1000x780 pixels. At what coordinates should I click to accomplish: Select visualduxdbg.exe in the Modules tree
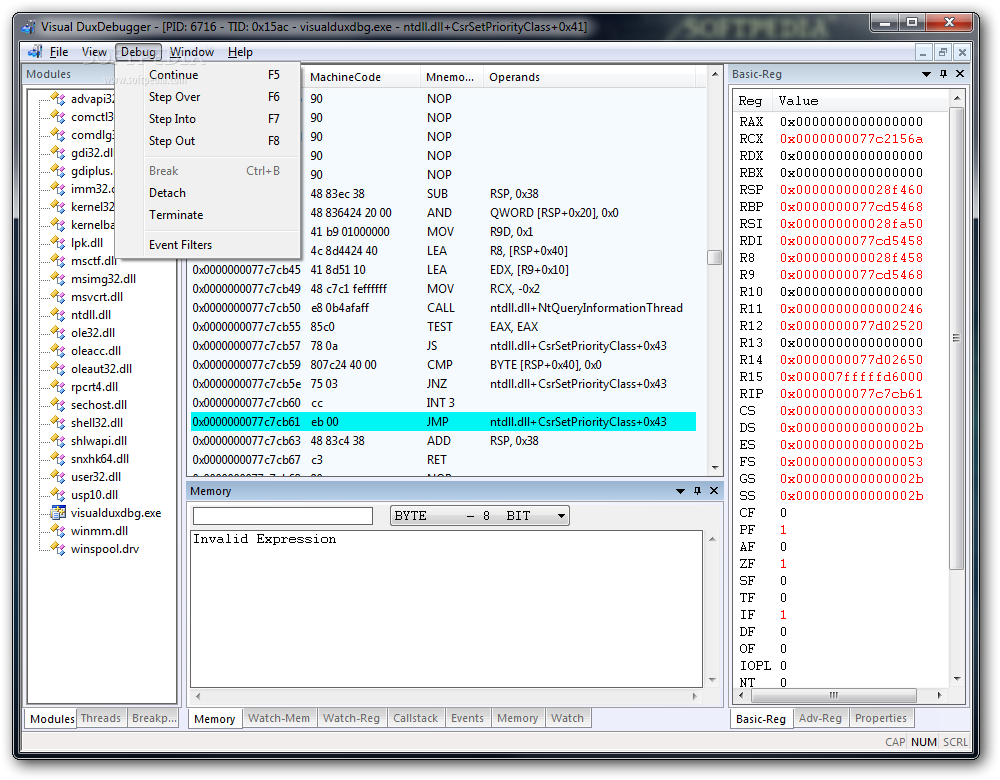(x=115, y=513)
